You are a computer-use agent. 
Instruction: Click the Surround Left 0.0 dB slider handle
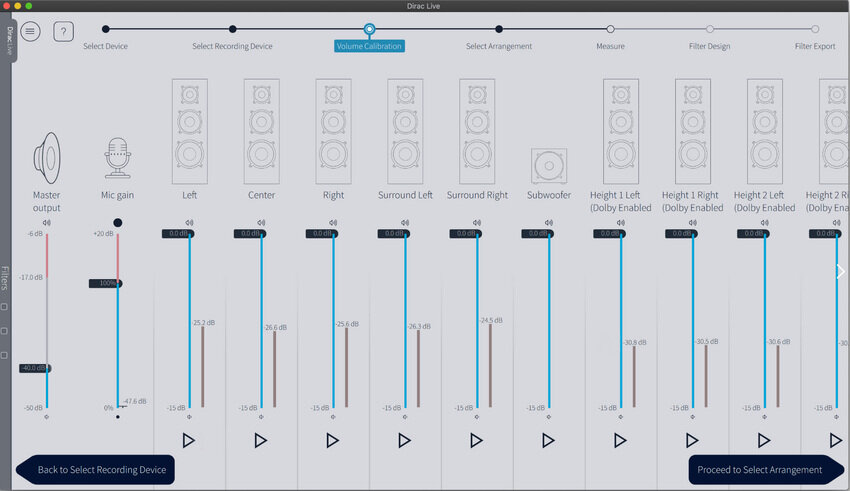(x=394, y=234)
